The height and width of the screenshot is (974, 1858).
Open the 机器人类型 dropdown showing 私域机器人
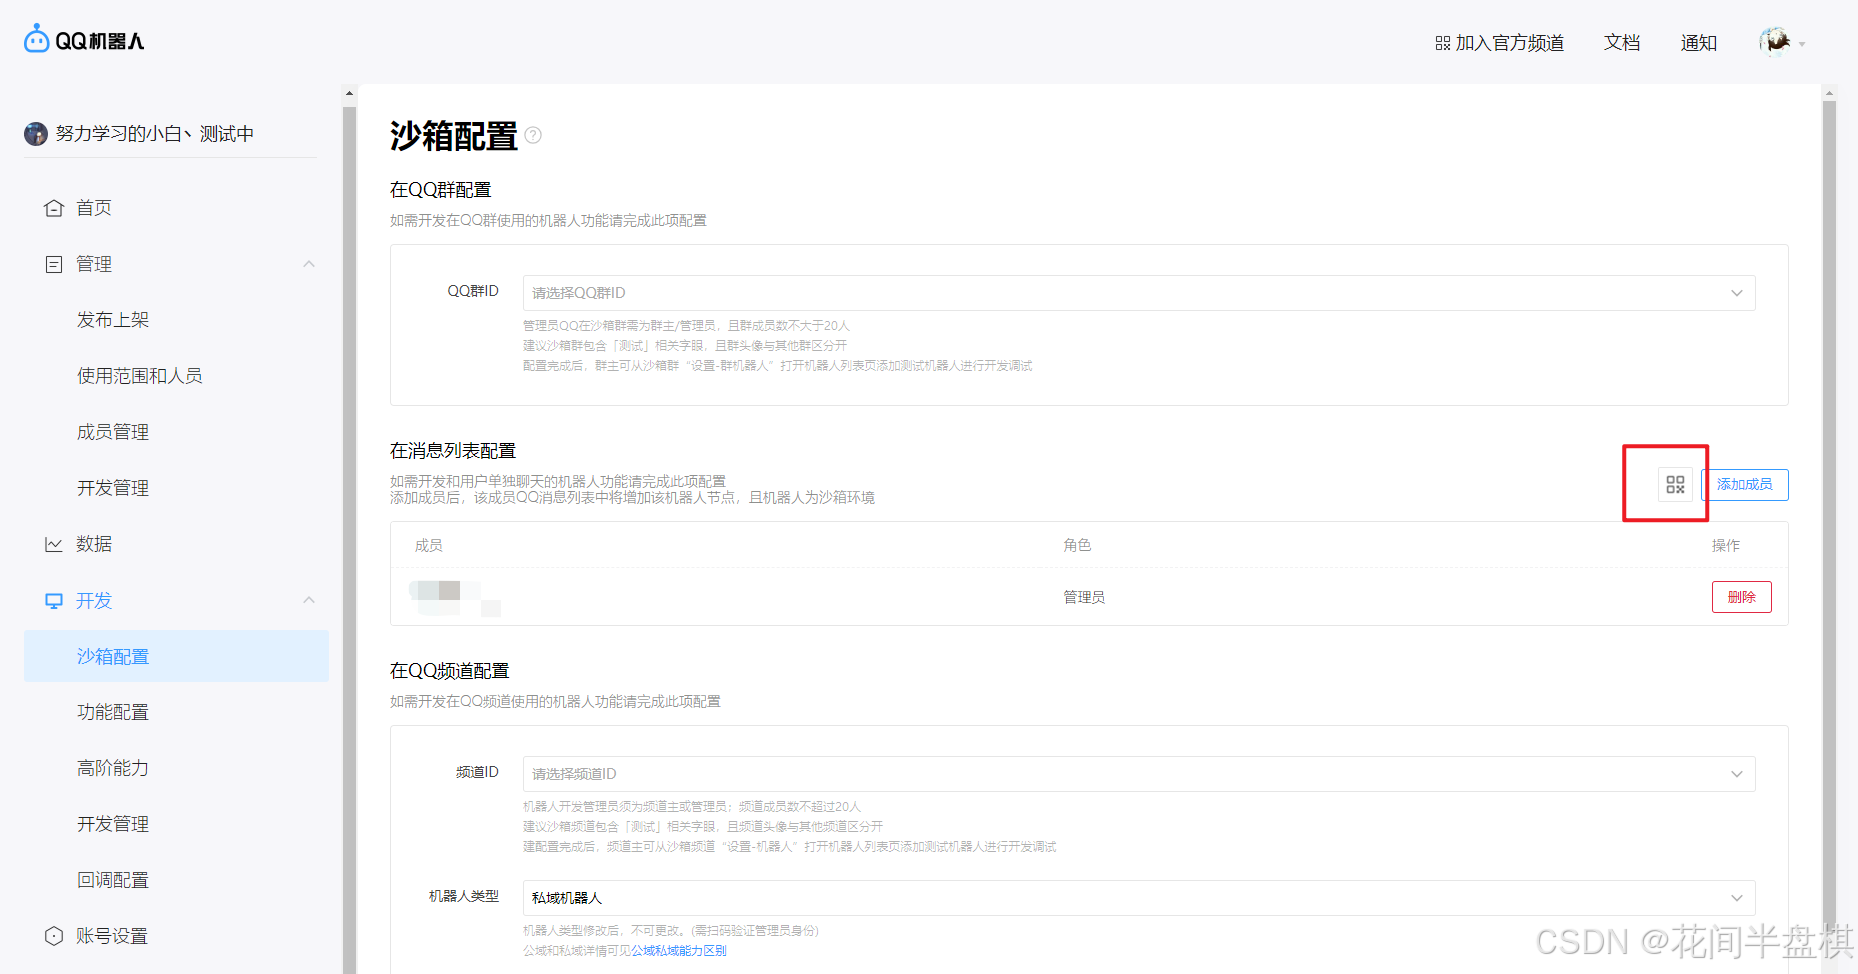[1139, 898]
